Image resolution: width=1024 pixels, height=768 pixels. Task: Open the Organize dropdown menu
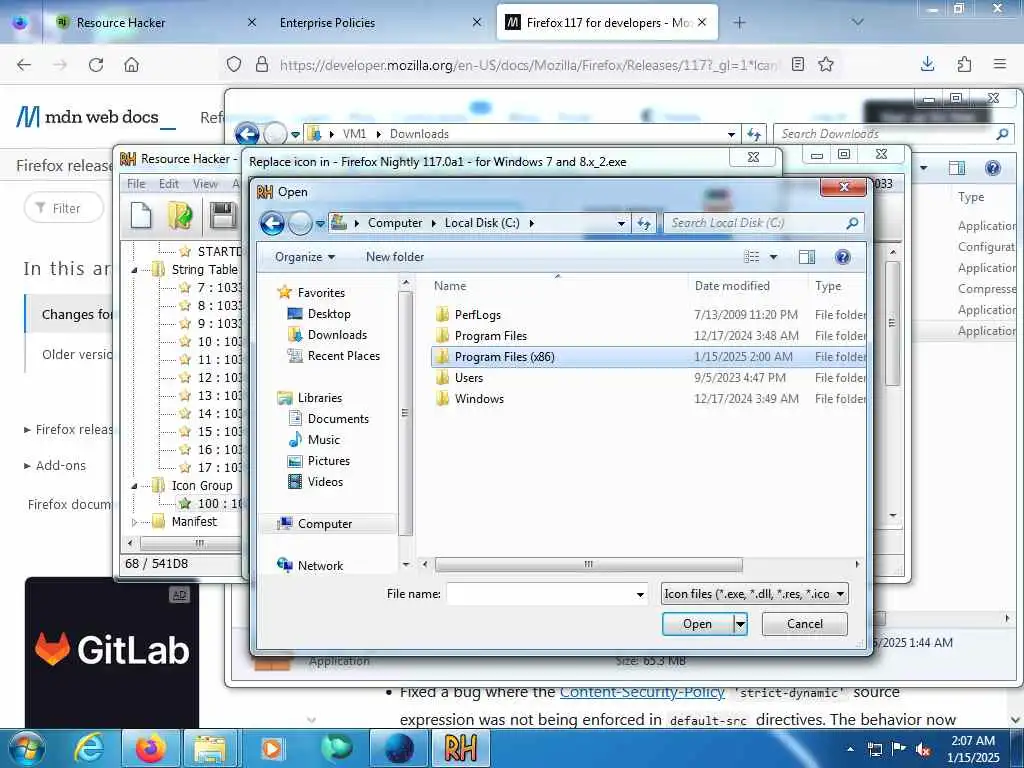coord(304,257)
